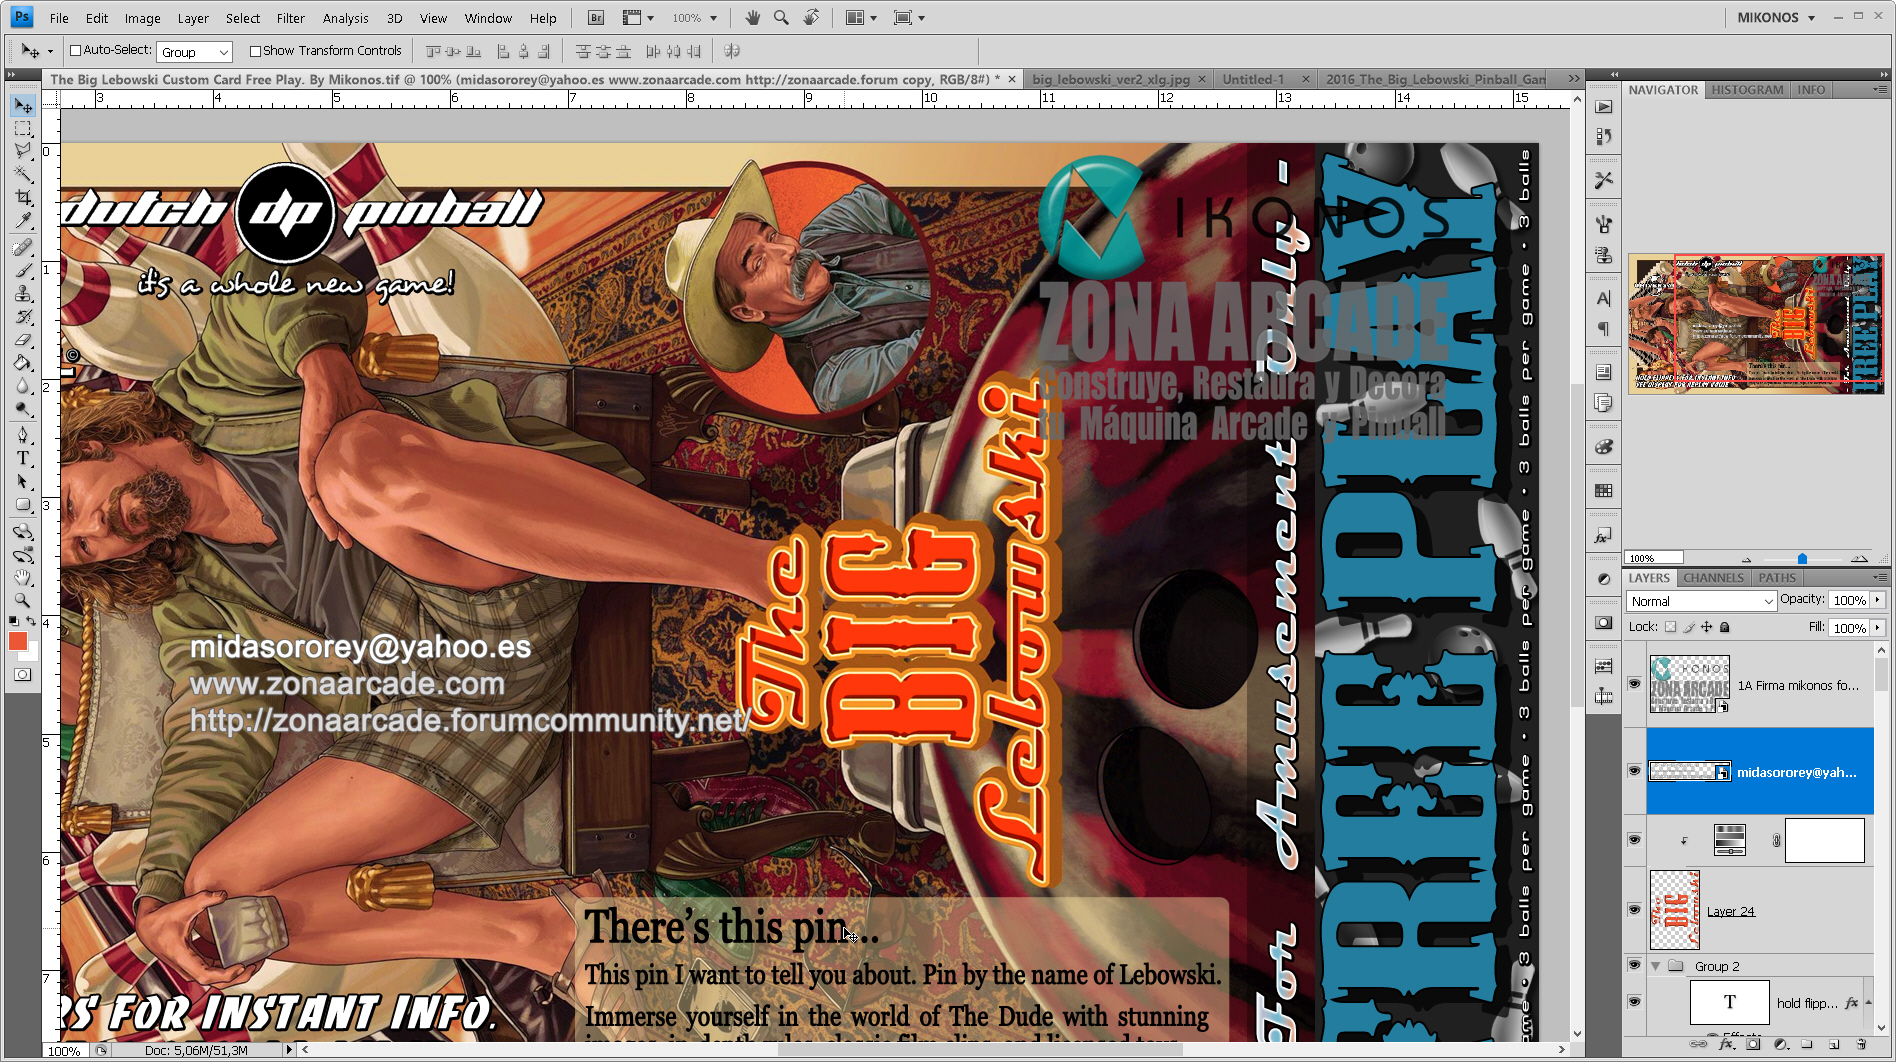The image size is (1896, 1062).
Task: Switch to the Histogram tab
Action: pyautogui.click(x=1747, y=90)
